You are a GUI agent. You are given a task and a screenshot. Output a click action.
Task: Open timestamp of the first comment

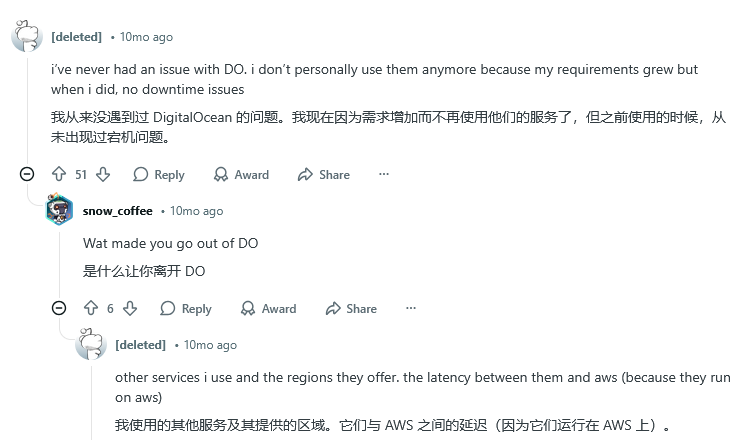[x=146, y=37]
